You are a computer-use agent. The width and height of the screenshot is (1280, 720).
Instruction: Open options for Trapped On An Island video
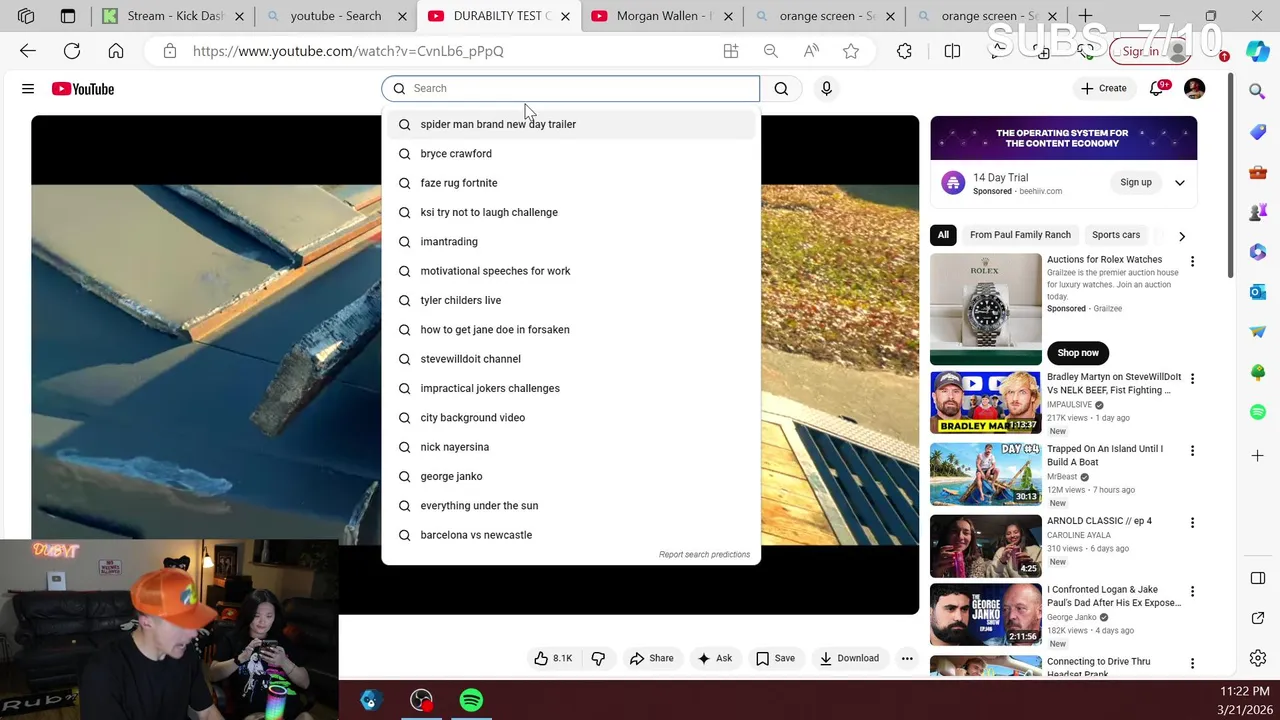(x=1192, y=451)
